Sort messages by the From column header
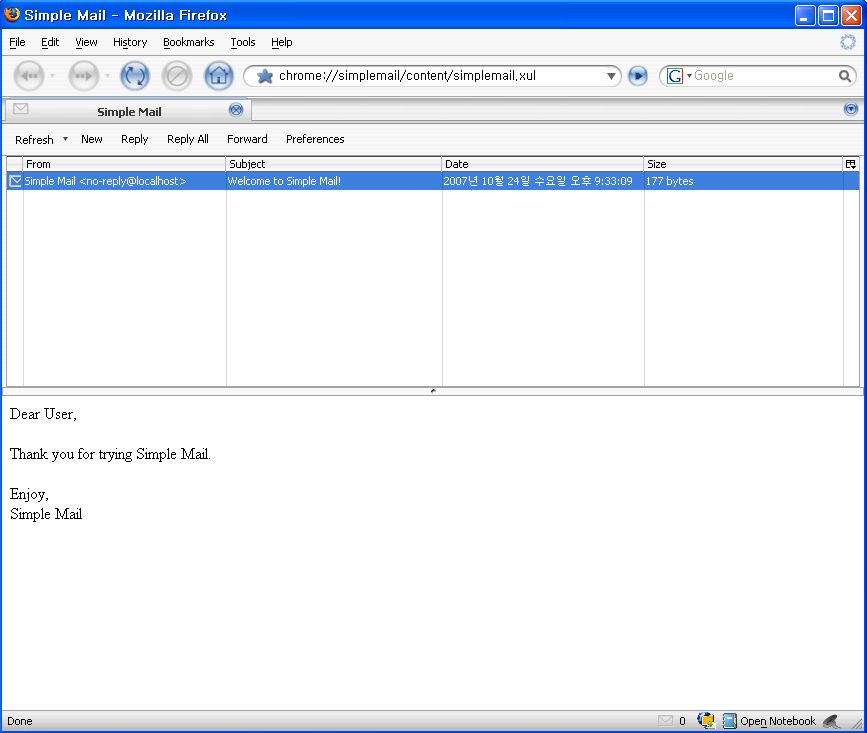867x733 pixels. tap(124, 164)
